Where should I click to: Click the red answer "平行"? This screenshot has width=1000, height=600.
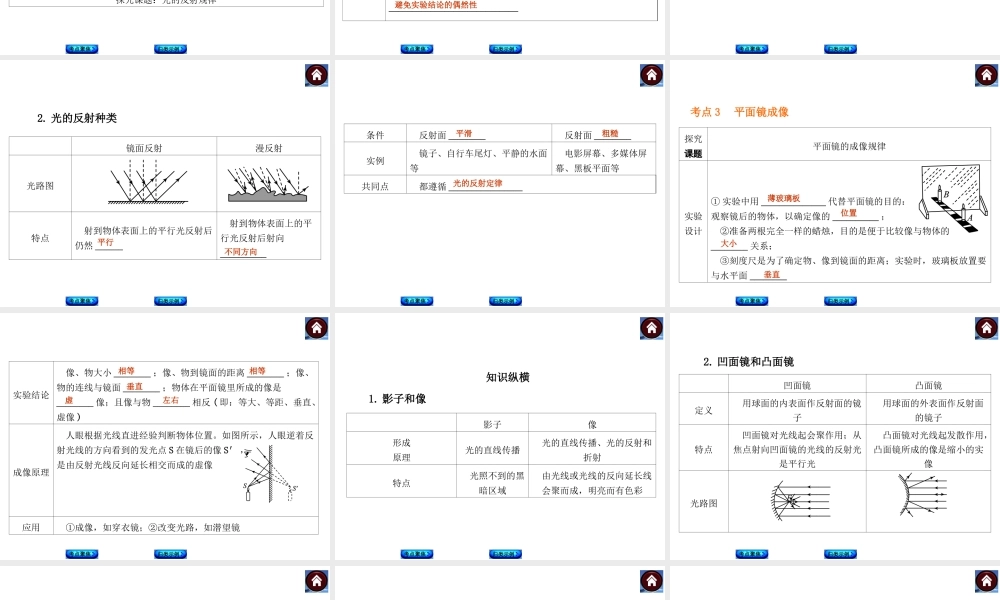105,242
